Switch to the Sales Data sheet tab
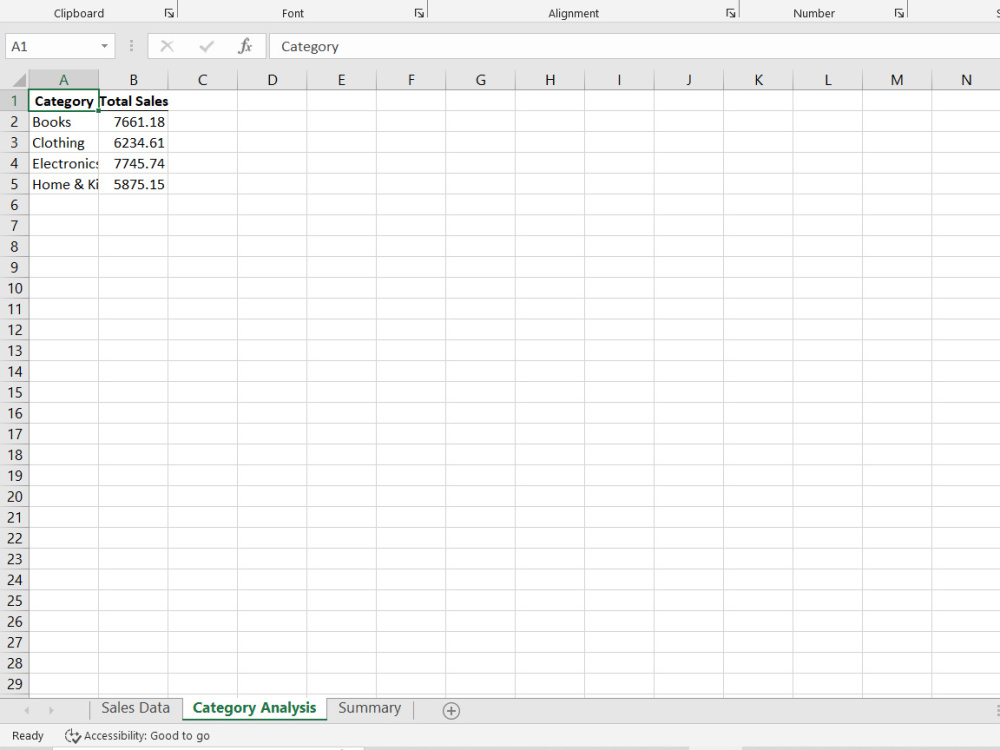The height and width of the screenshot is (750, 1000). [x=136, y=708]
